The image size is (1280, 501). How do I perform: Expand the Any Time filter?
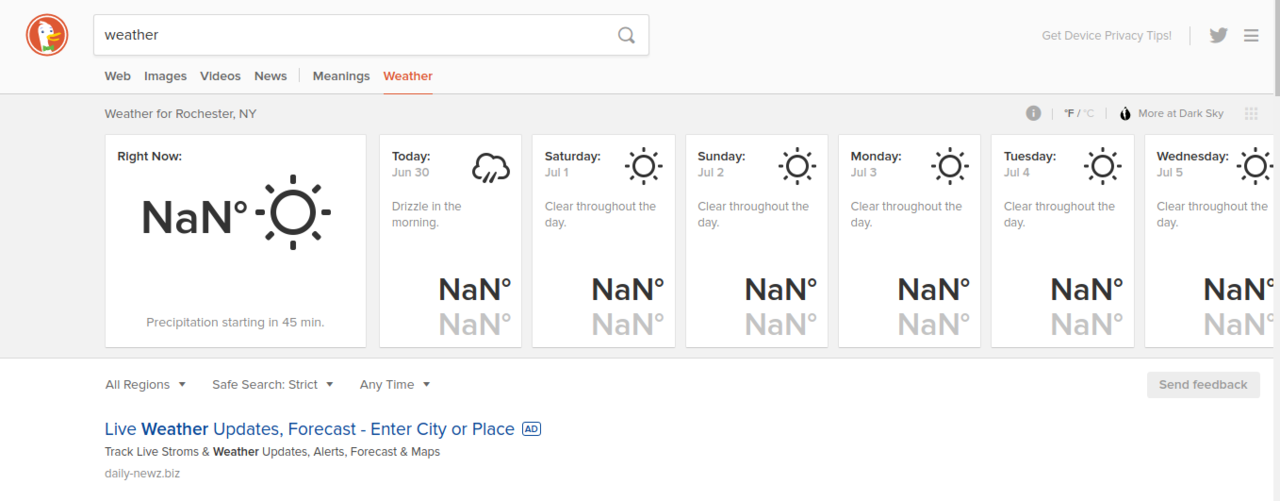(394, 385)
